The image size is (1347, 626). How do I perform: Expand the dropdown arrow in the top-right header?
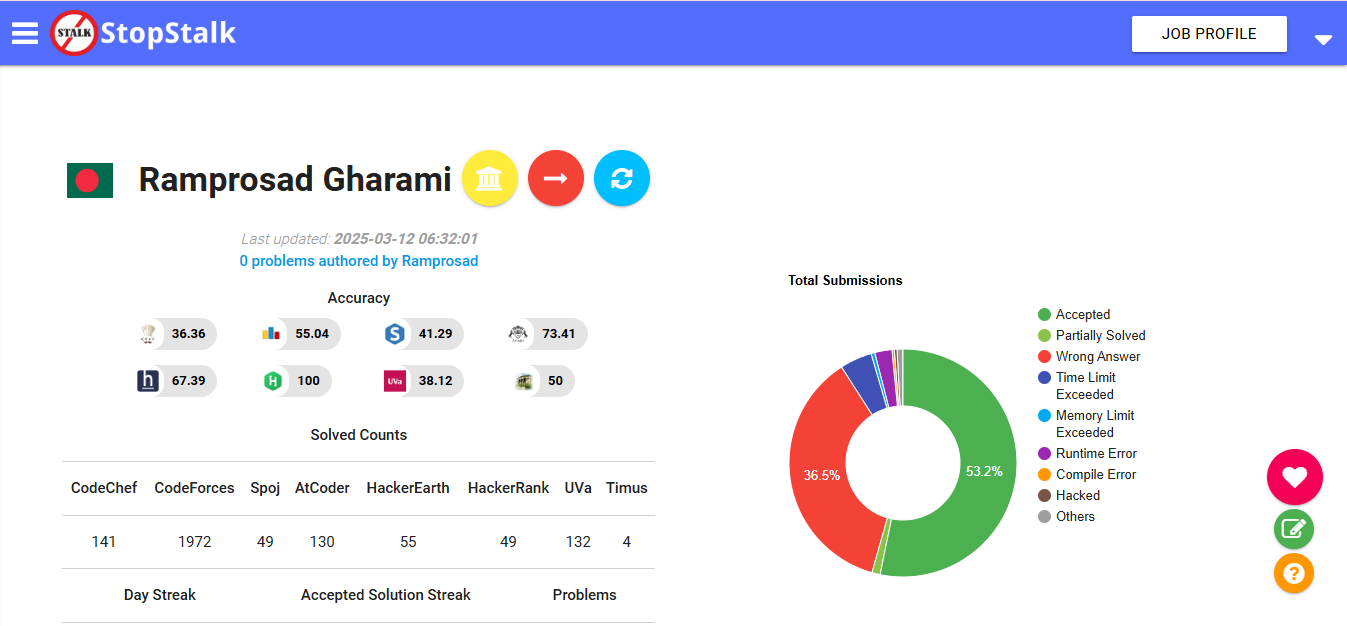click(1323, 39)
